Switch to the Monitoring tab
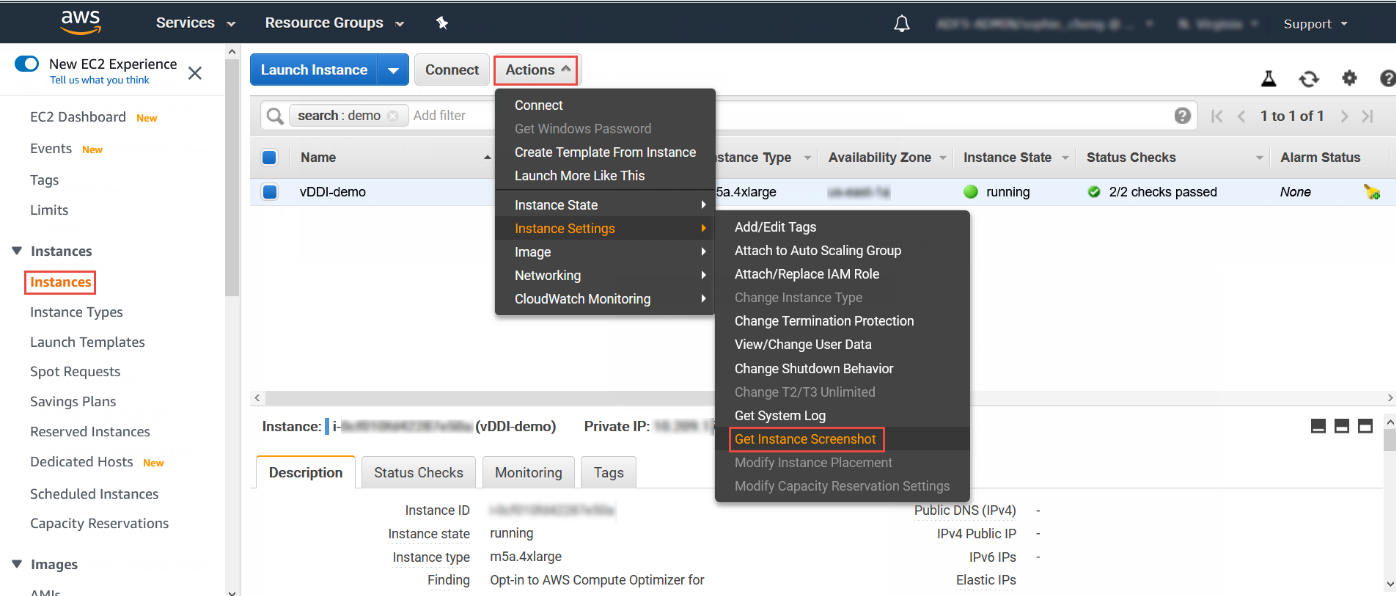The width and height of the screenshot is (1396, 596). pyautogui.click(x=528, y=472)
